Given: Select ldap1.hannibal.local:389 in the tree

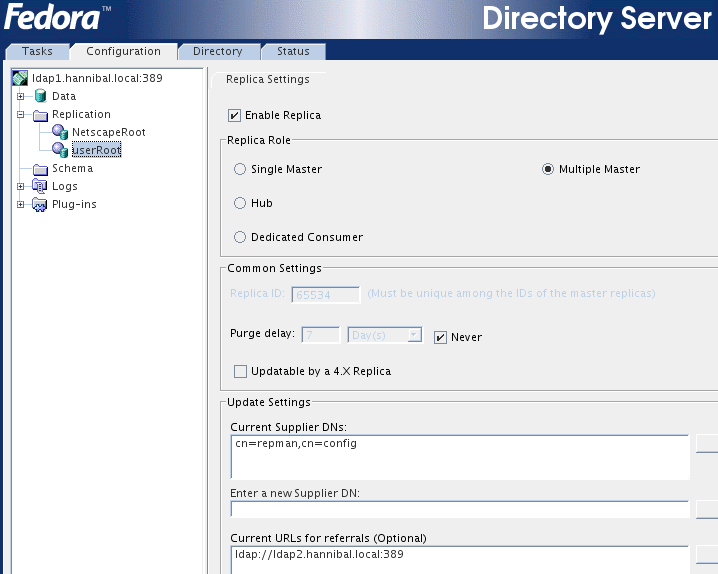Looking at the screenshot, I should [x=97, y=78].
